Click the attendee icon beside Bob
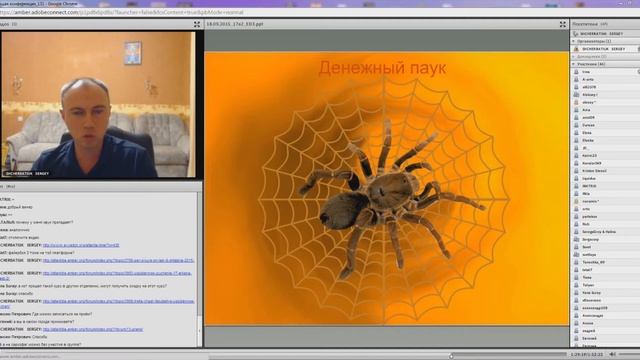The image size is (640, 360). tap(576, 224)
